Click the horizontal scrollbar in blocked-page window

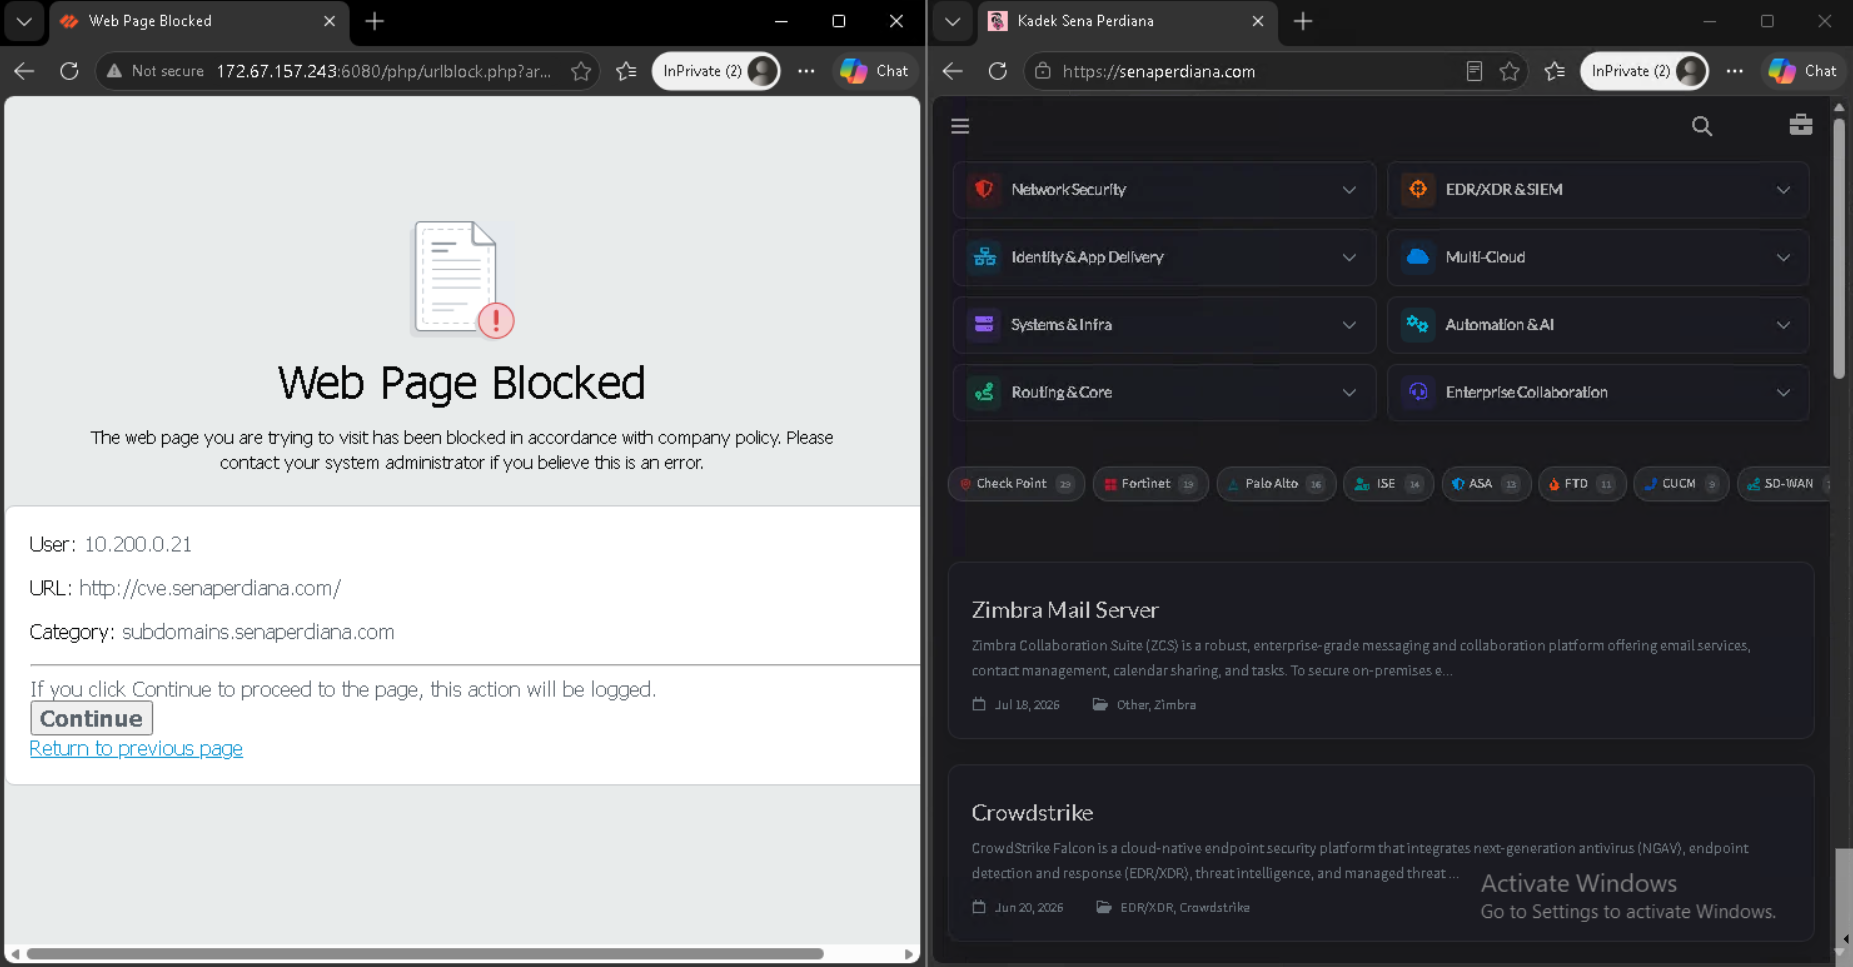425,954
